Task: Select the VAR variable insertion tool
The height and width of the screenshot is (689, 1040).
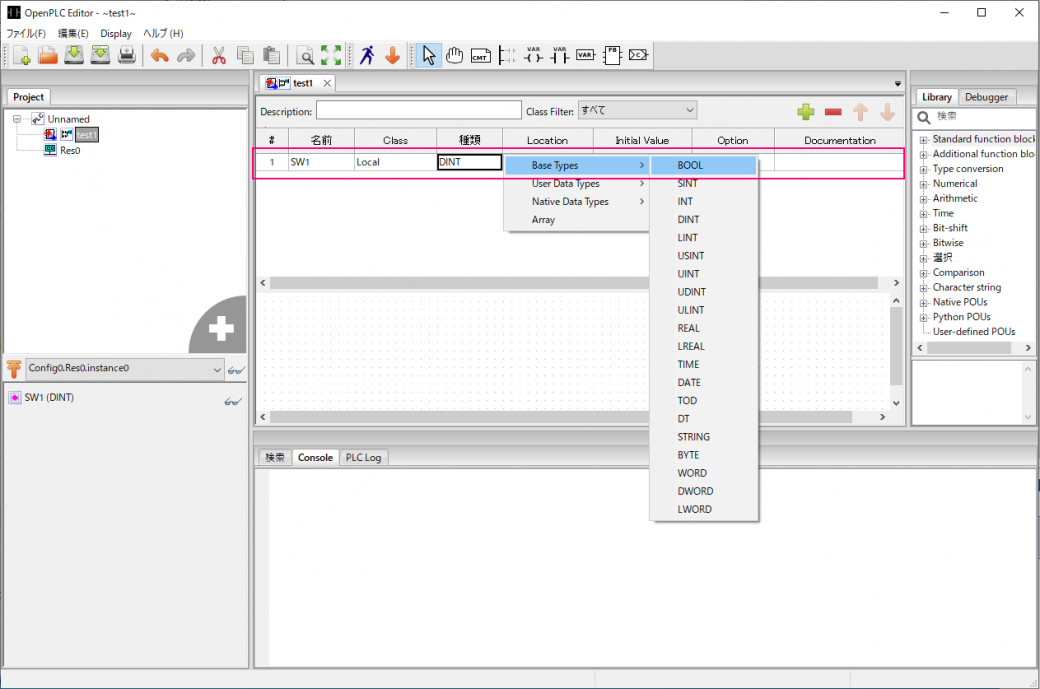Action: [x=584, y=55]
